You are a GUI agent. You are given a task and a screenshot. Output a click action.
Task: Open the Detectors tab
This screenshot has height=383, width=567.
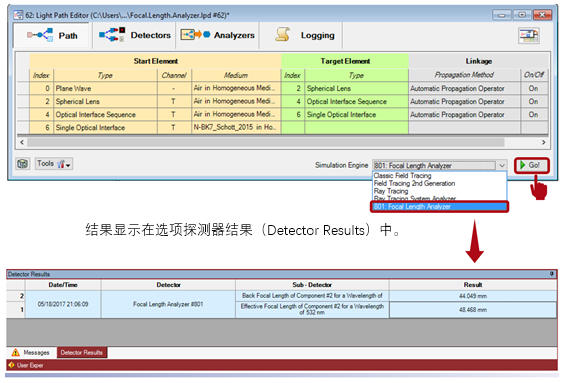coord(134,35)
